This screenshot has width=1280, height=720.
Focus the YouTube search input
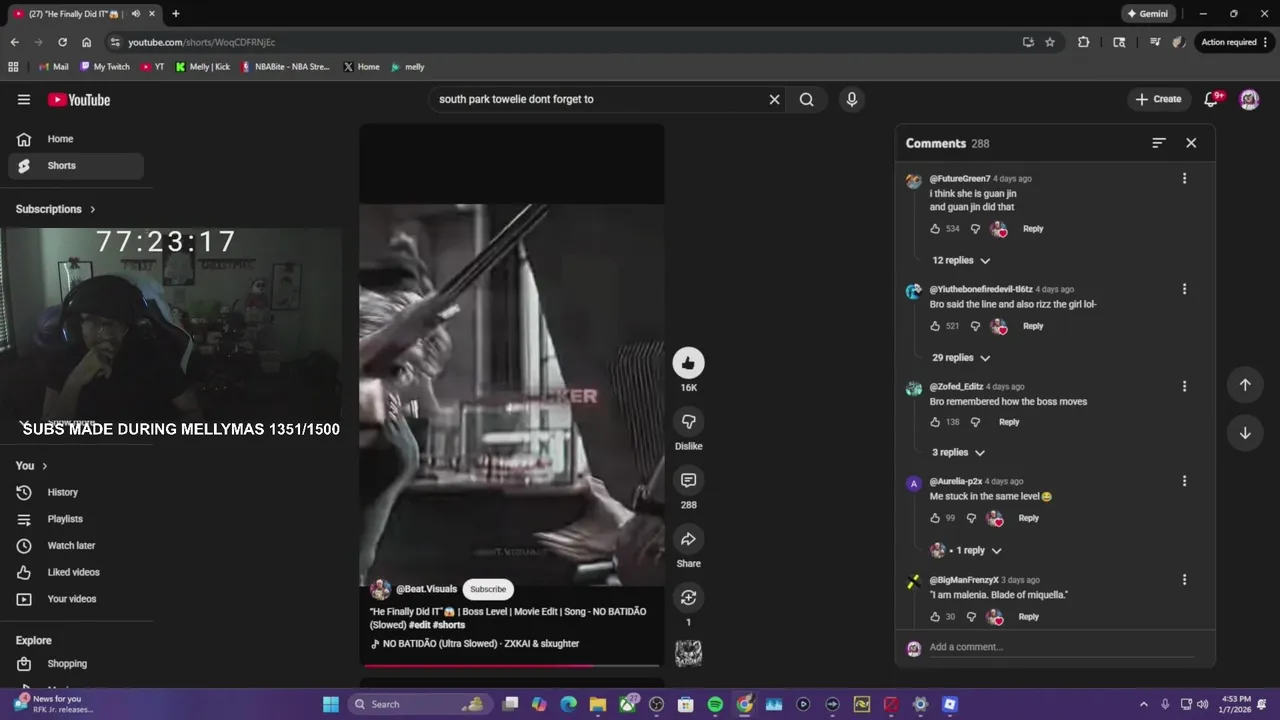[x=598, y=99]
